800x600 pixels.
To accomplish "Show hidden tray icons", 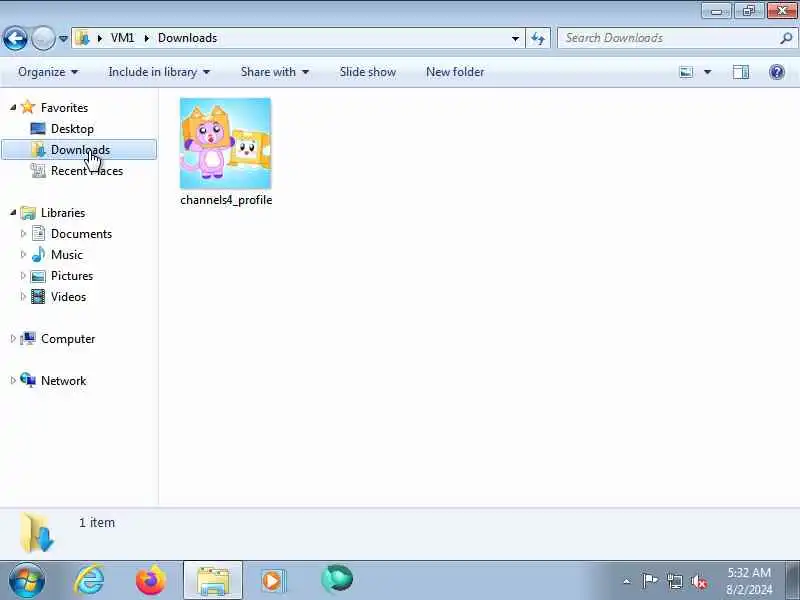I will coord(627,581).
